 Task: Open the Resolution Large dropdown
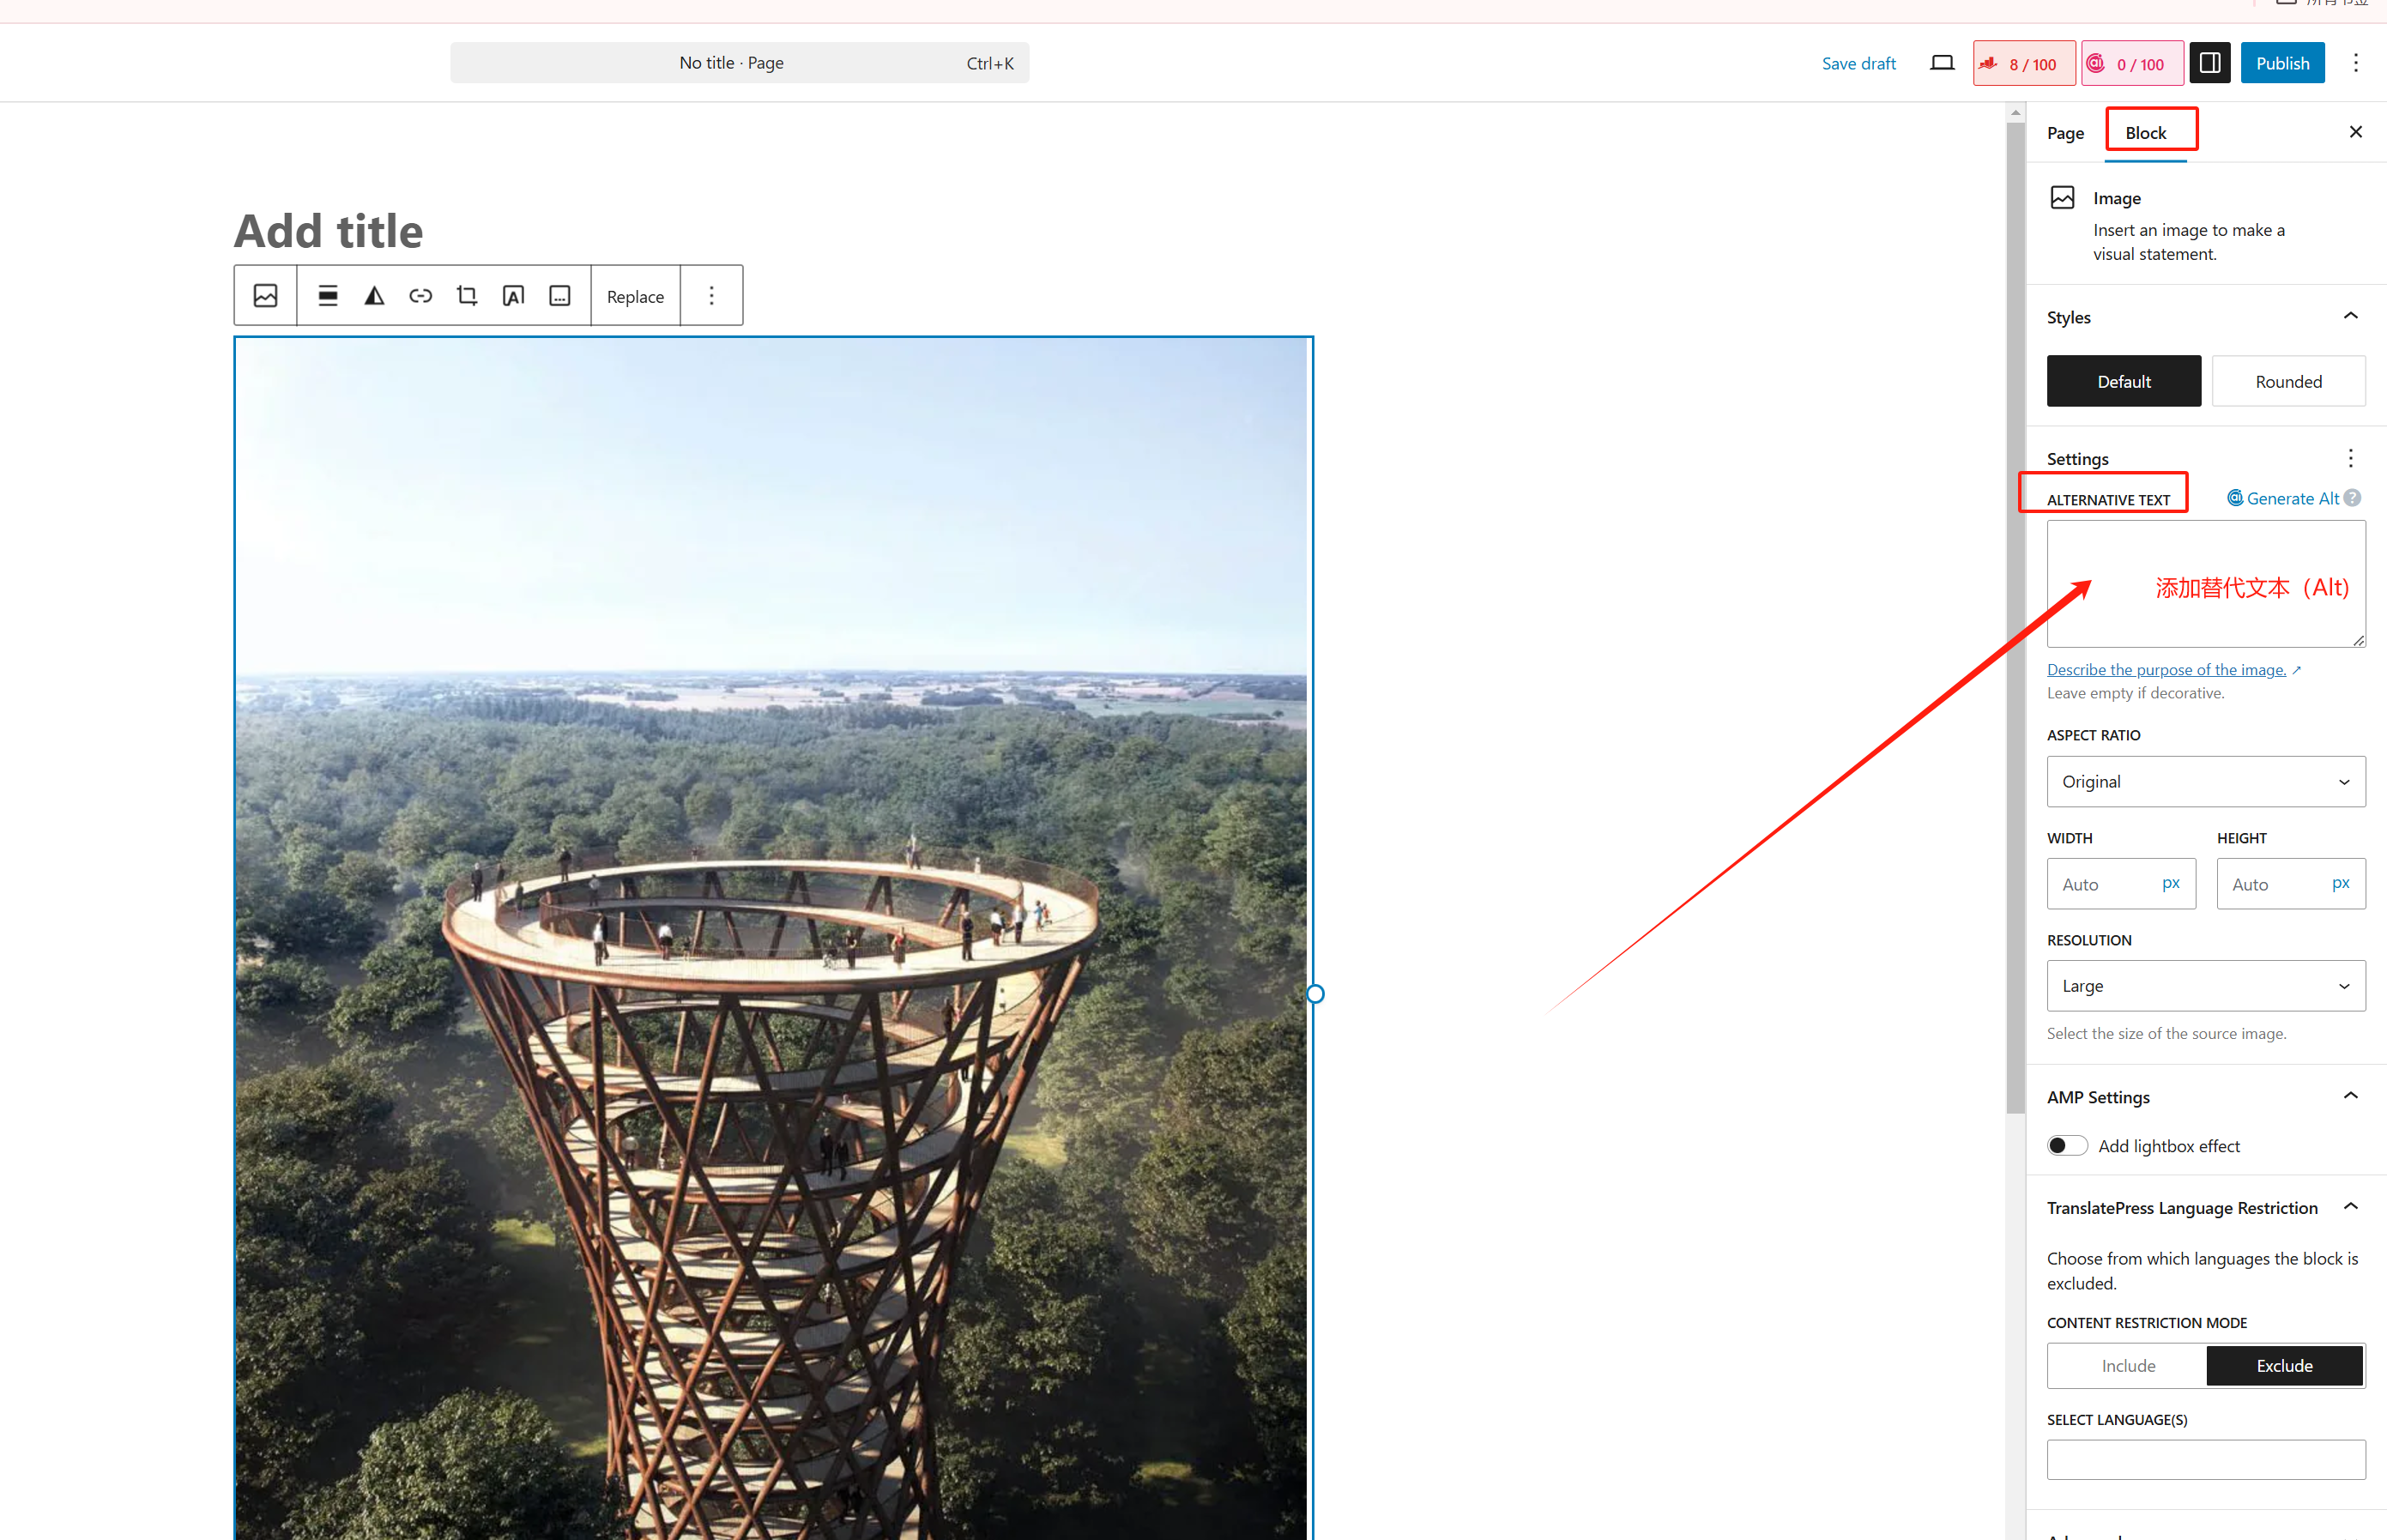pyautogui.click(x=2205, y=986)
